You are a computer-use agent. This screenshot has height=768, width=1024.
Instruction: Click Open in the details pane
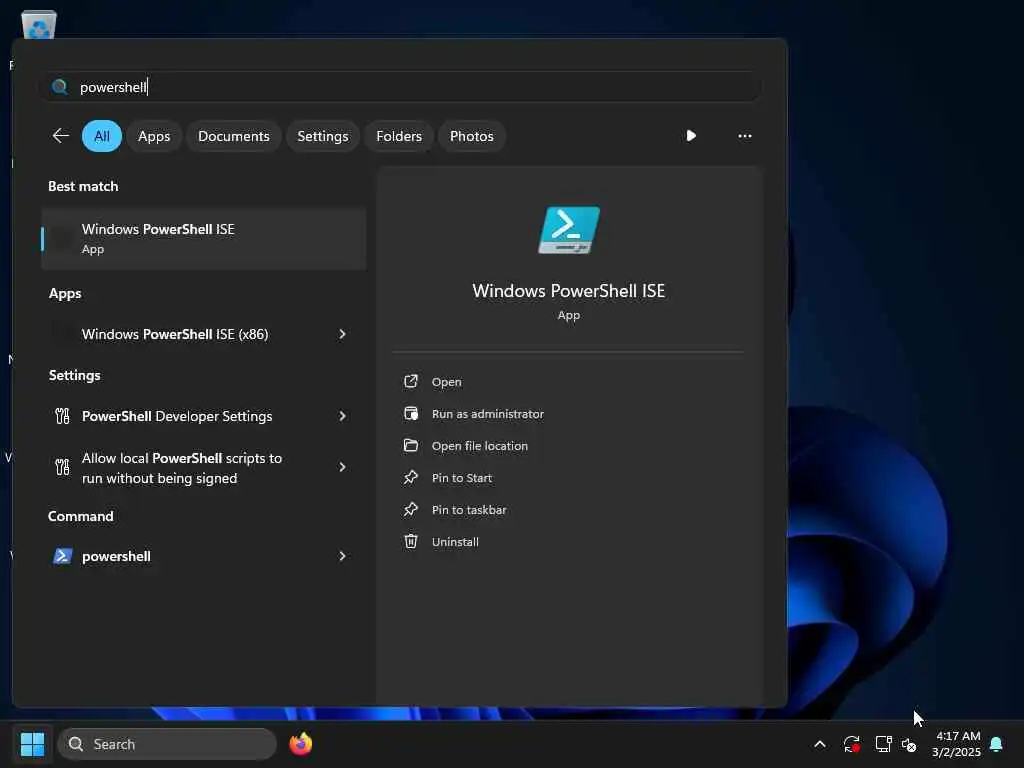point(446,382)
